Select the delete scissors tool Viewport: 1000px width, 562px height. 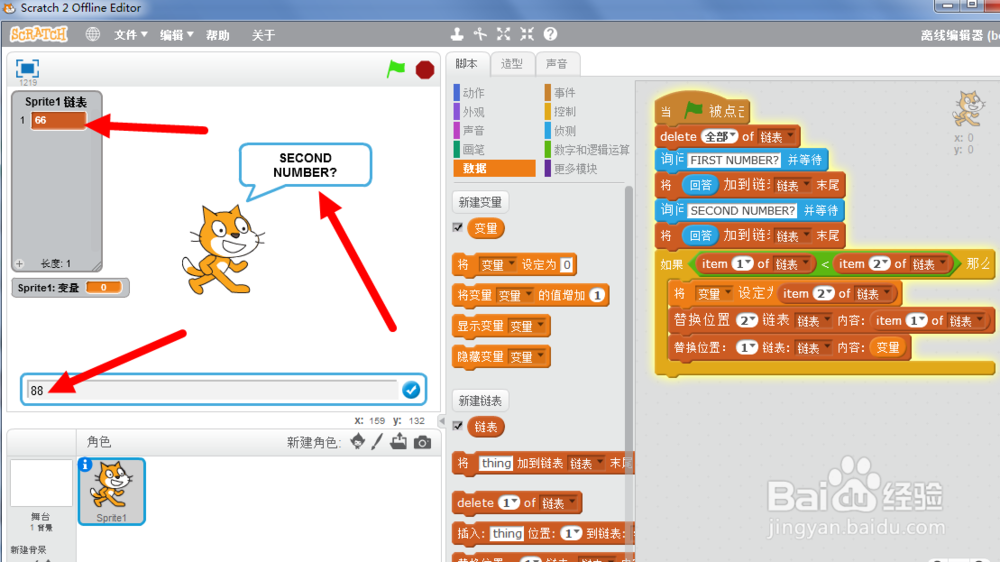[480, 34]
